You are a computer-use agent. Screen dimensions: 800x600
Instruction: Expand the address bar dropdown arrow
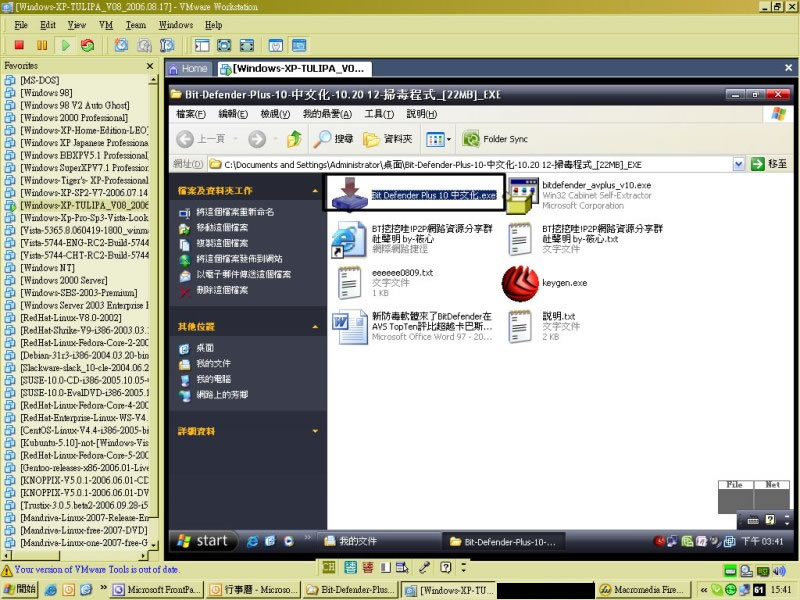pyautogui.click(x=738, y=164)
